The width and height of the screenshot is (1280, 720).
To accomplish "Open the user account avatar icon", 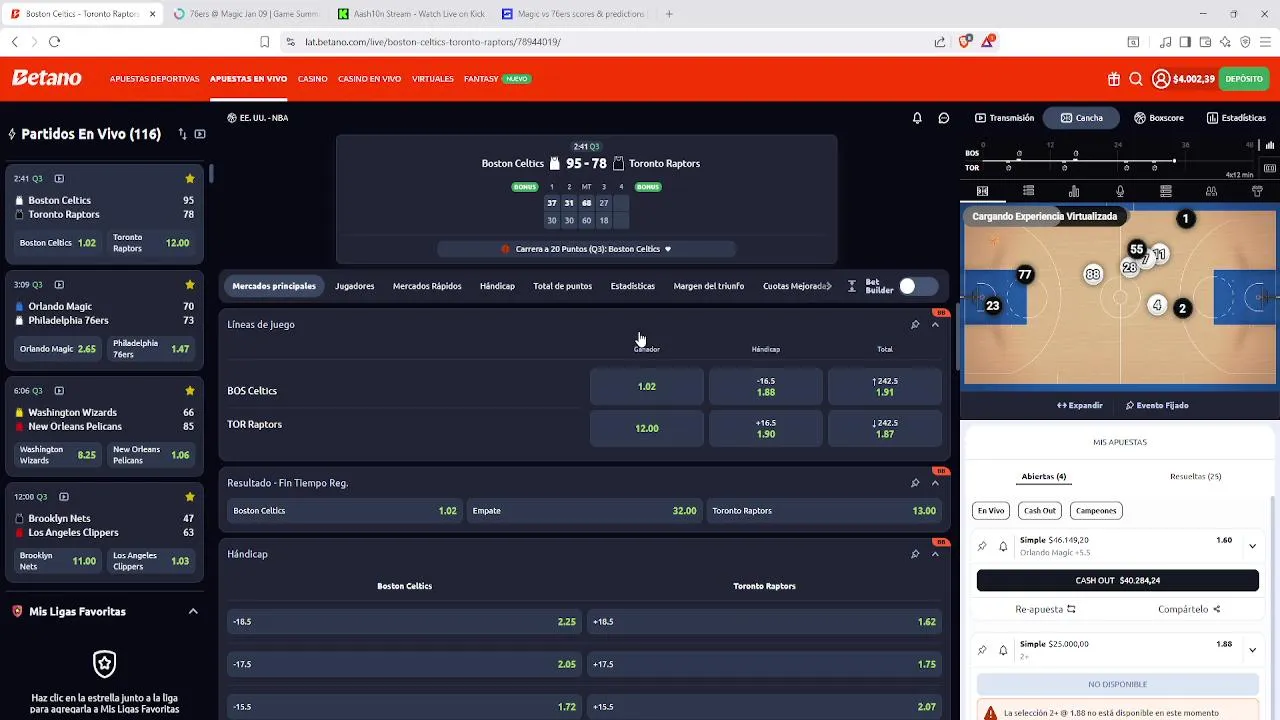I will [1161, 79].
